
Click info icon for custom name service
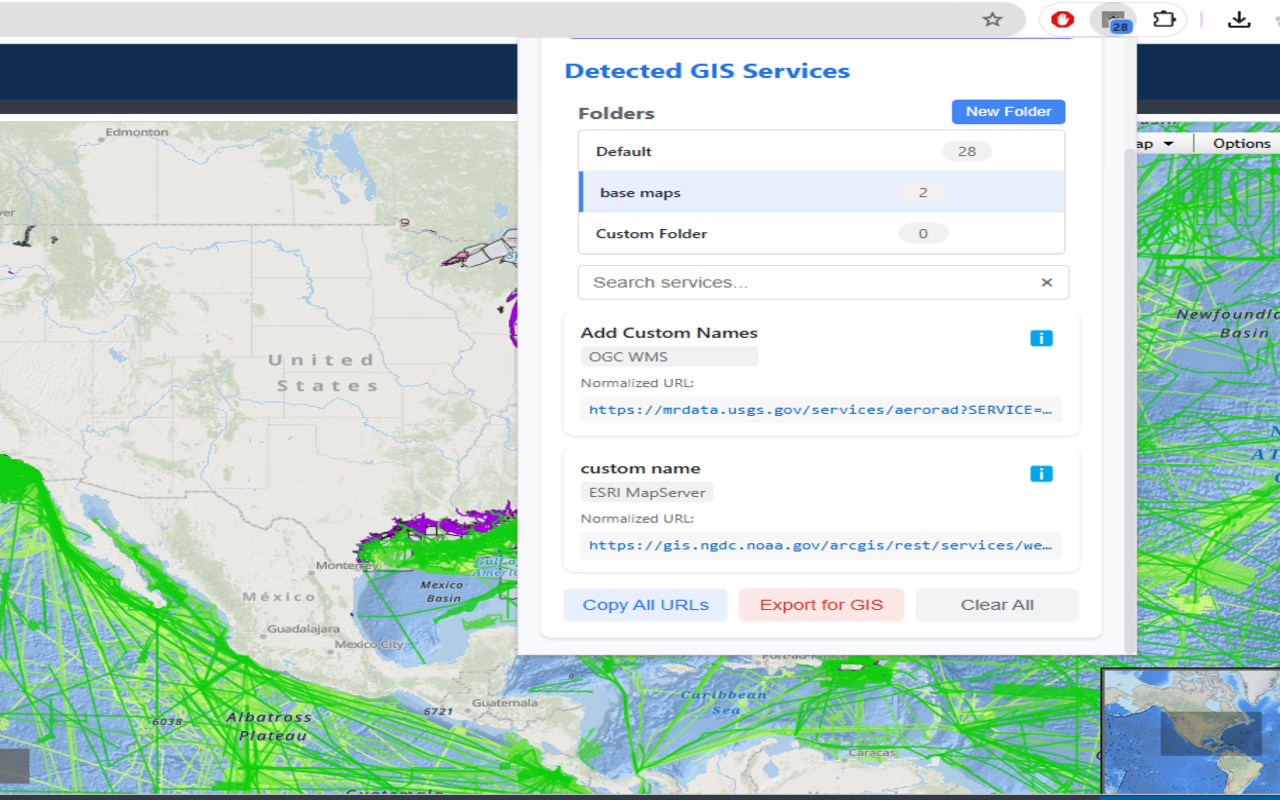1041,473
